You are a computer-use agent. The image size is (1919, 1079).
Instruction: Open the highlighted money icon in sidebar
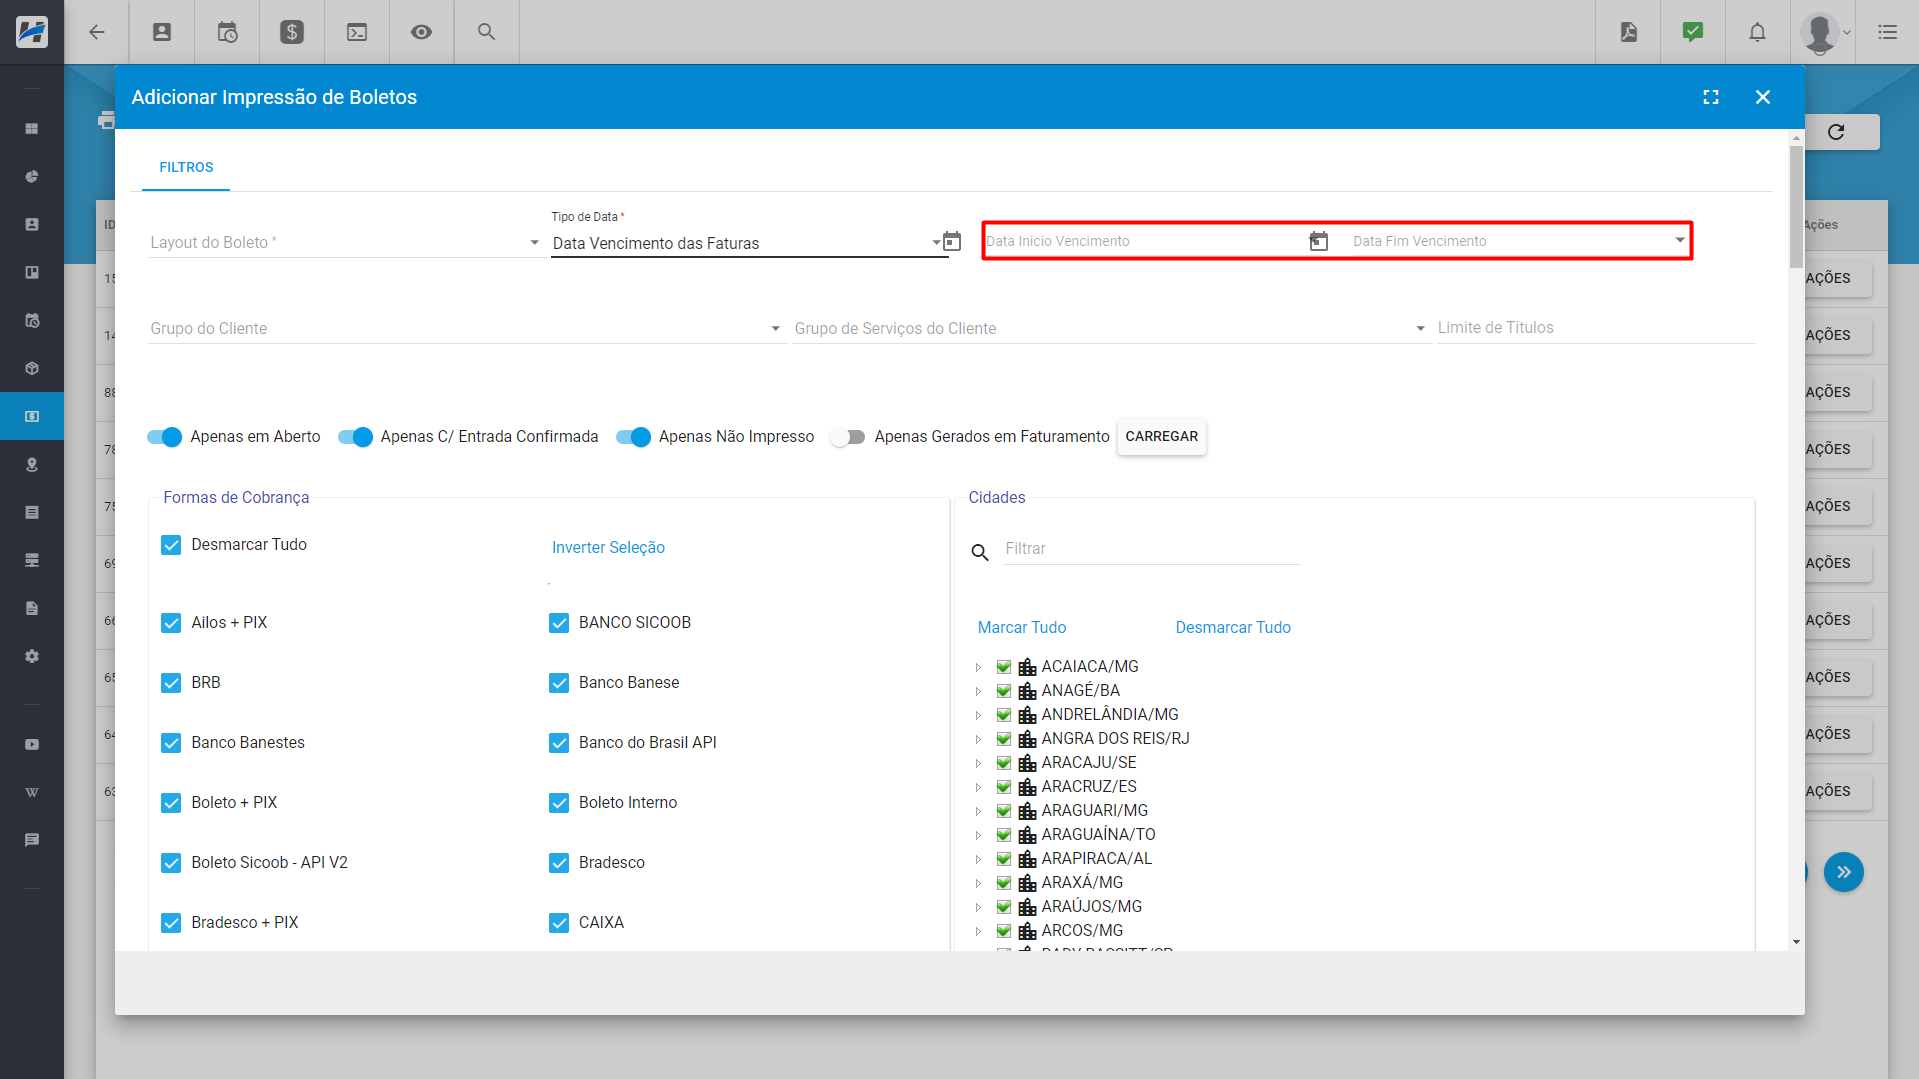tap(32, 417)
